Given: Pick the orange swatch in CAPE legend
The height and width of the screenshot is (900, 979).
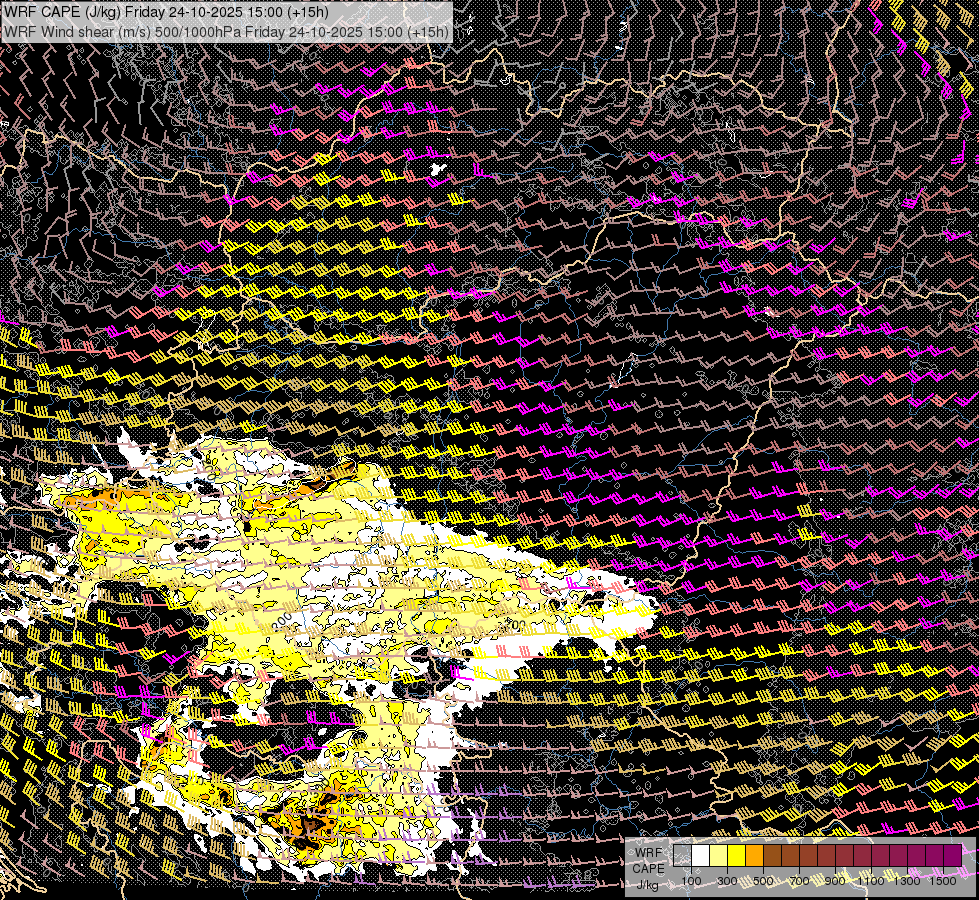Looking at the screenshot, I should tap(754, 855).
